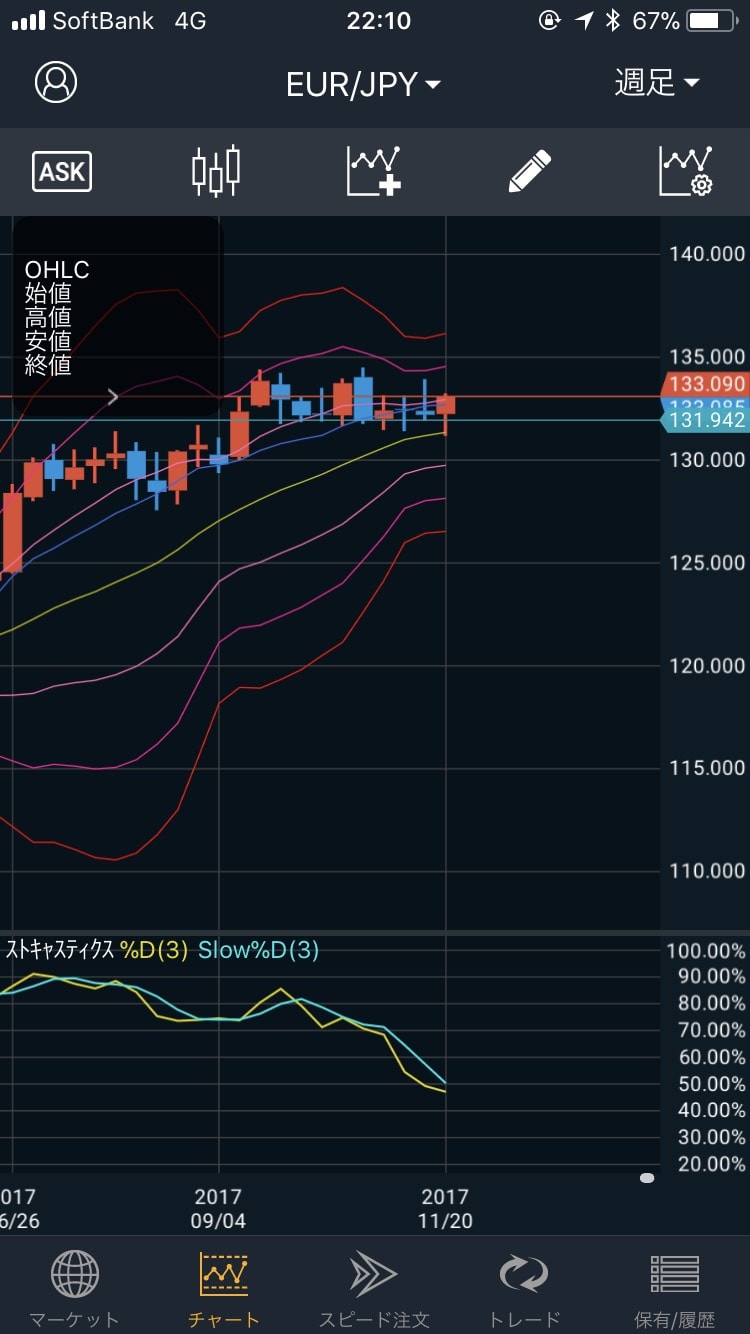Tap the 11/20 date axis marker
The image size is (750, 1334).
[445, 1209]
